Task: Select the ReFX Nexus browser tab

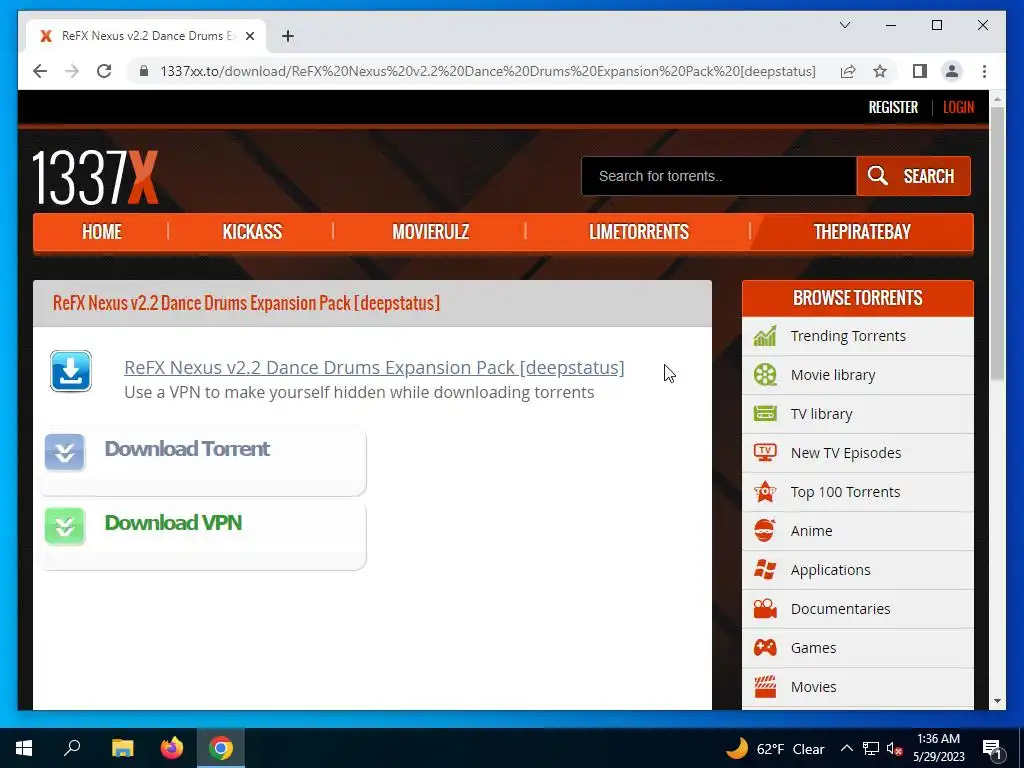Action: (x=145, y=36)
